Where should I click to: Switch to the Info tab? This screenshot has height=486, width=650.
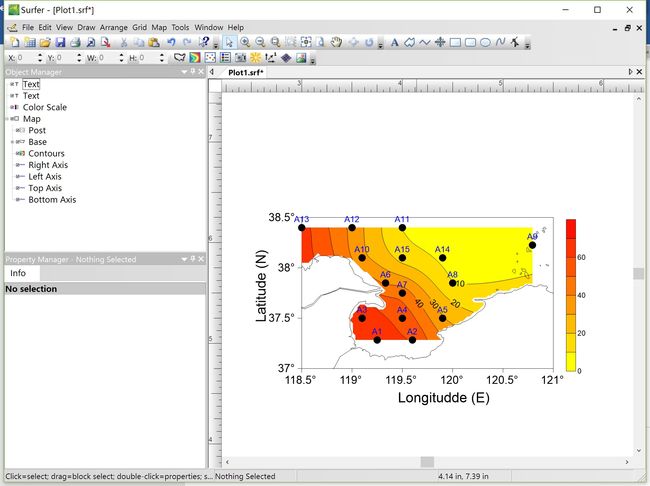point(18,273)
